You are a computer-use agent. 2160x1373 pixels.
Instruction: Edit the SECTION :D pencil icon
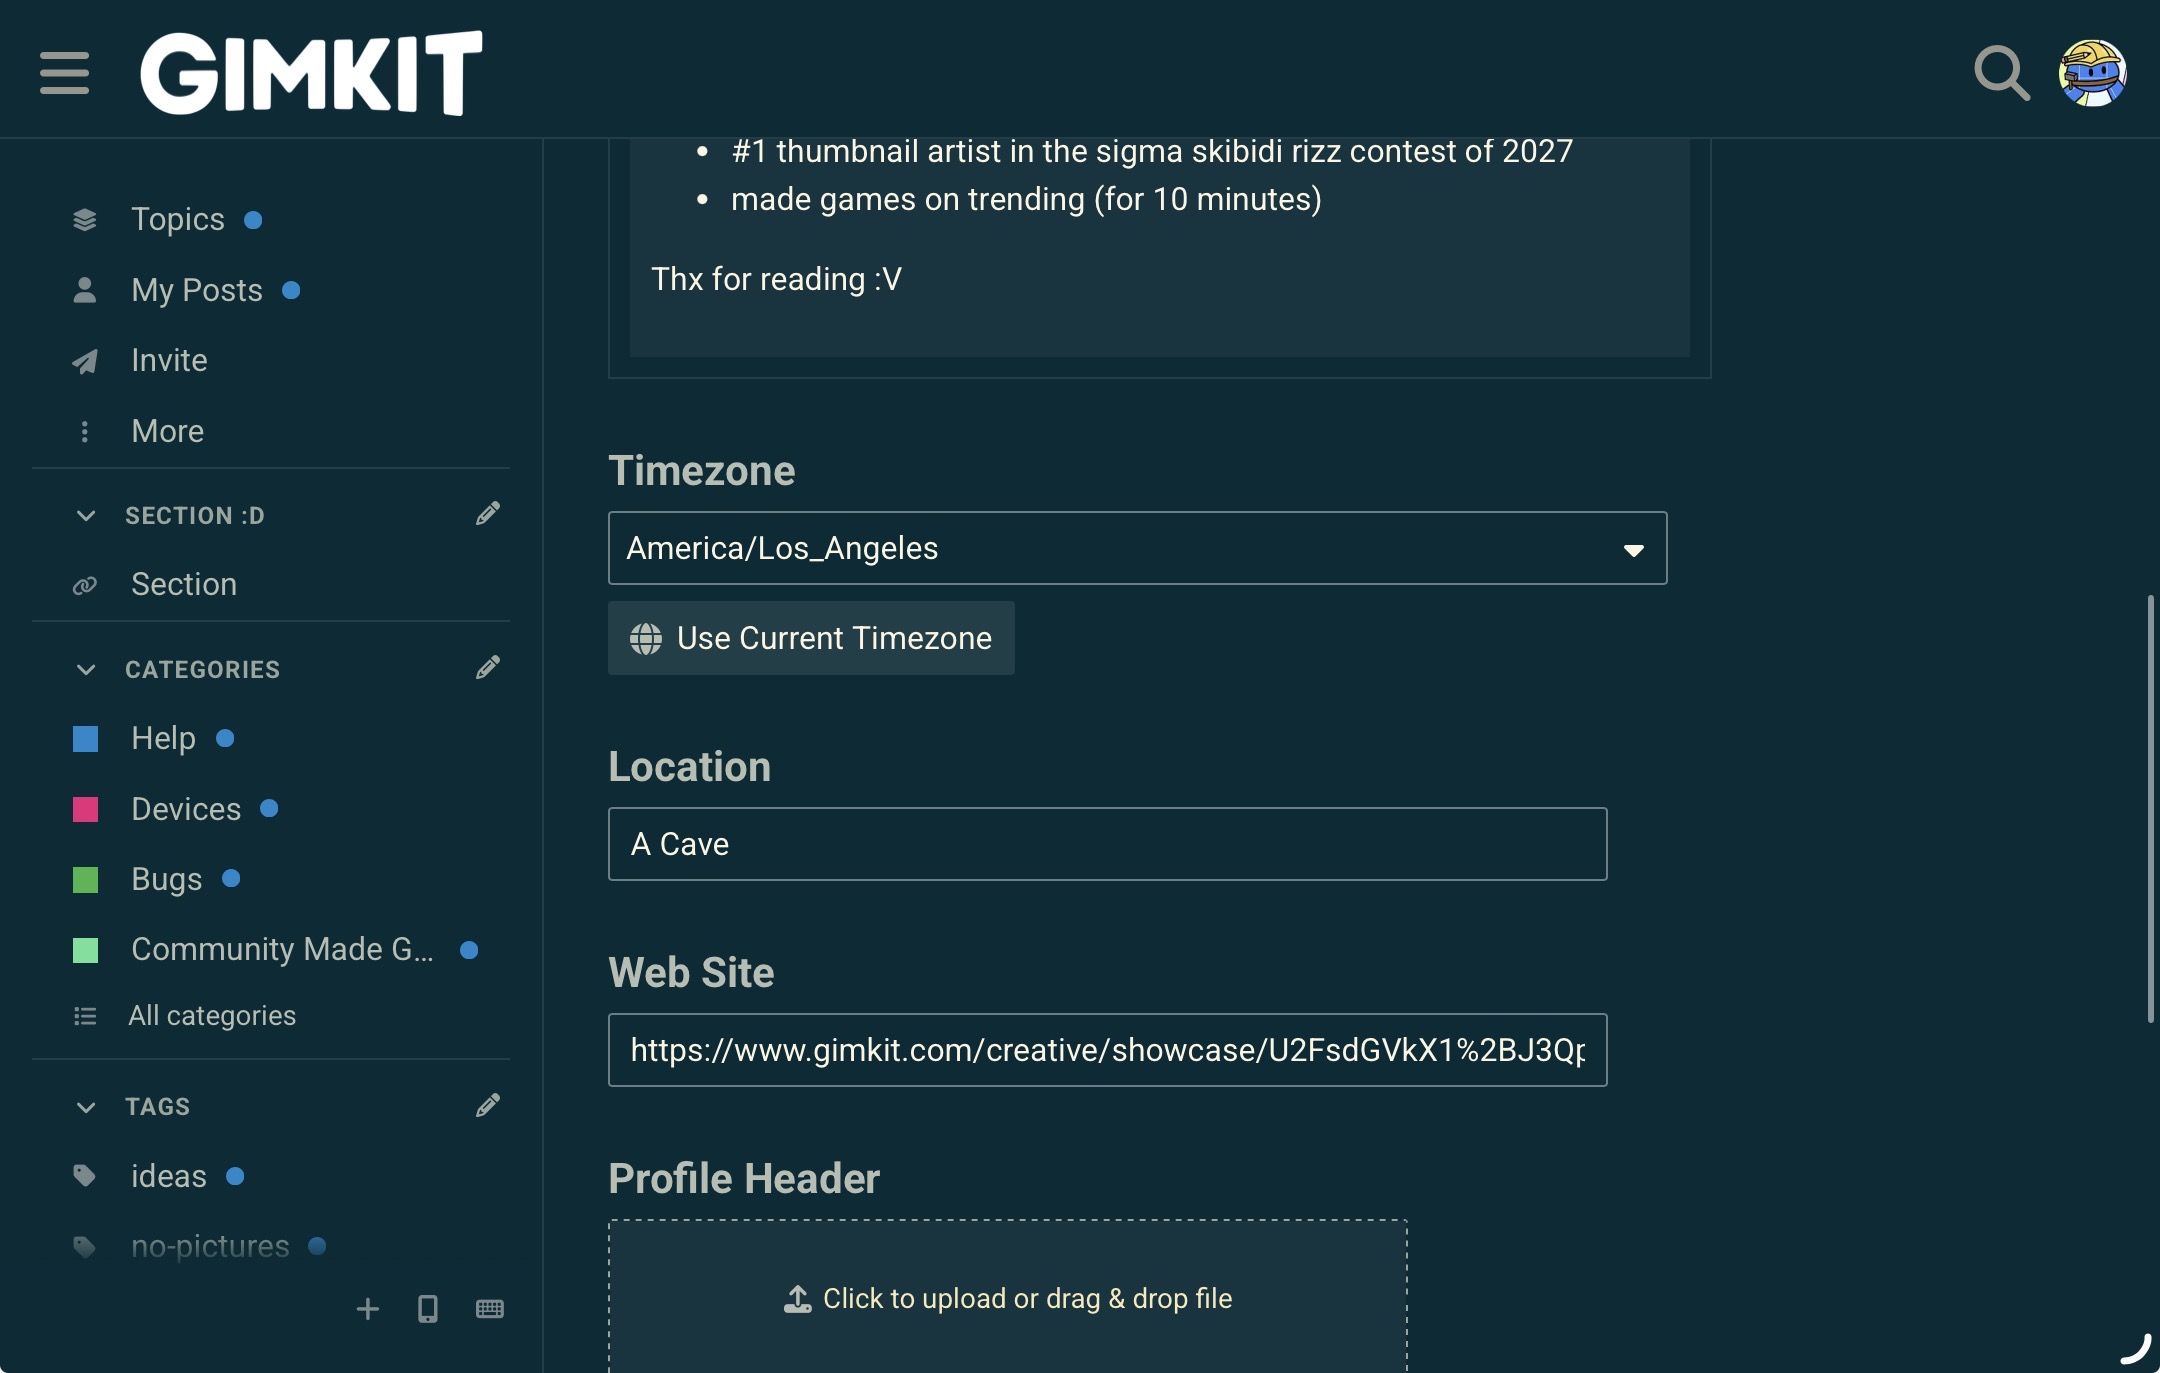point(488,514)
